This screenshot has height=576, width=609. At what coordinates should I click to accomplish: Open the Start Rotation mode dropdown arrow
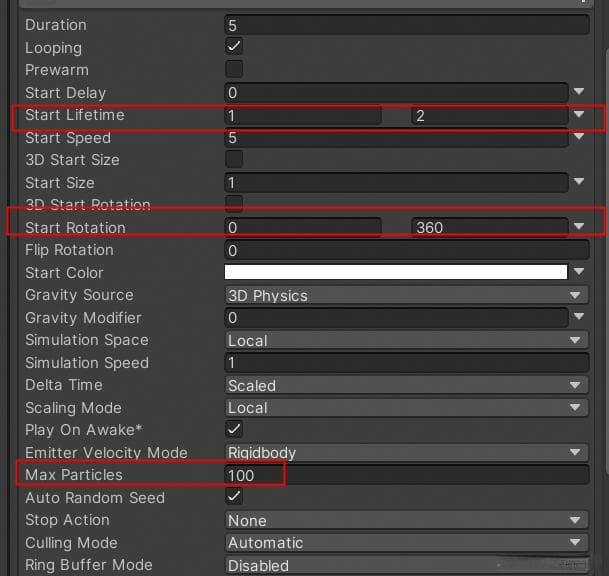579,226
